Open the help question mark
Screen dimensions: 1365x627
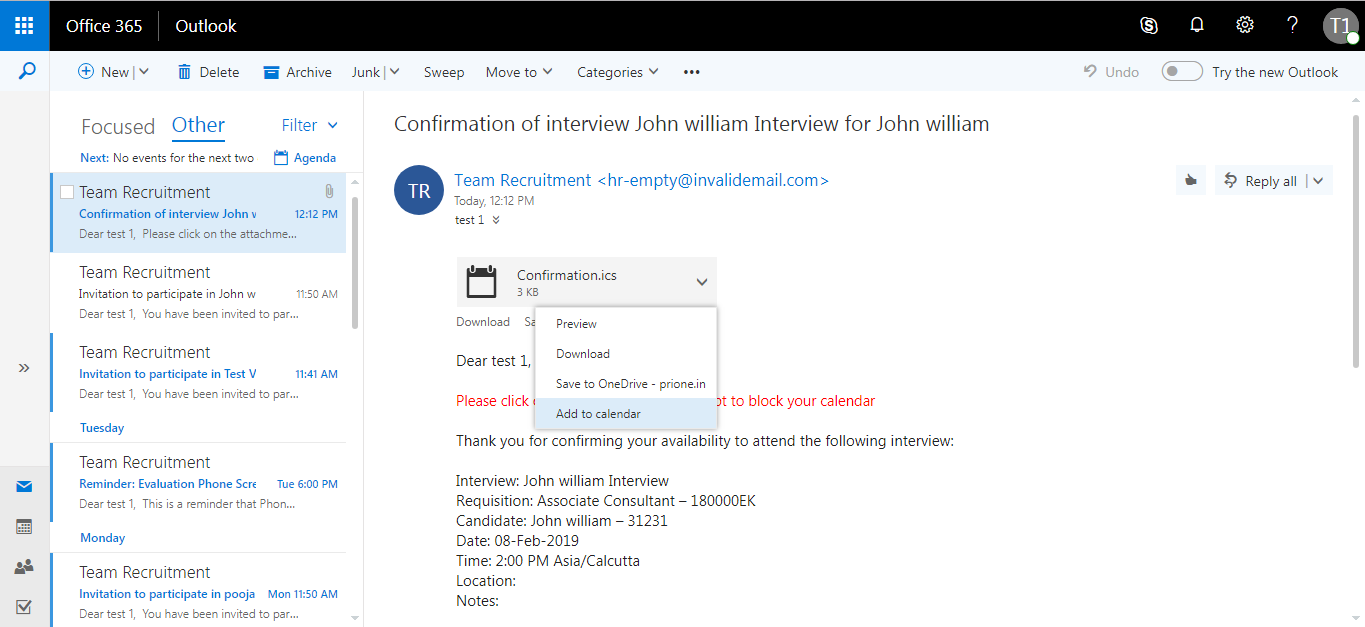pyautogui.click(x=1293, y=25)
